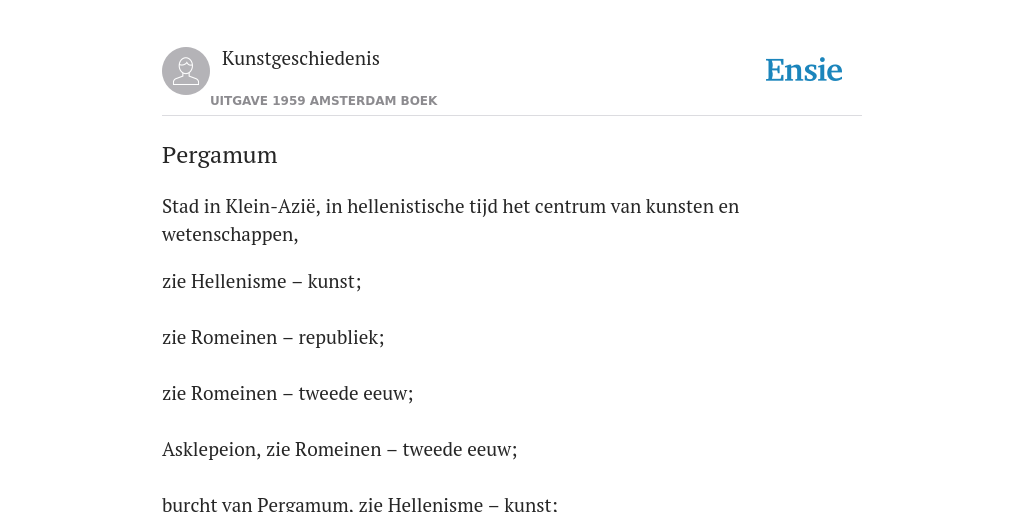This screenshot has width=1024, height=512.
Task: Click the horizontal divider under the header
Action: [x=512, y=116]
